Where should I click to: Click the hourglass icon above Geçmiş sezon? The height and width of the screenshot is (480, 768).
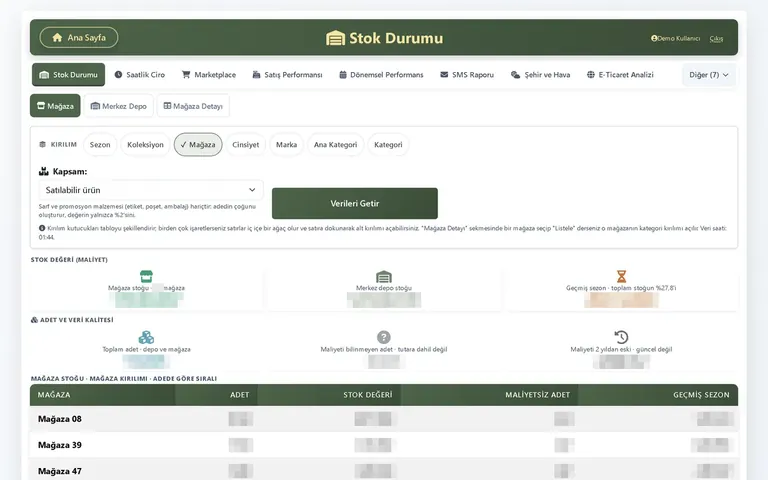[621, 276]
